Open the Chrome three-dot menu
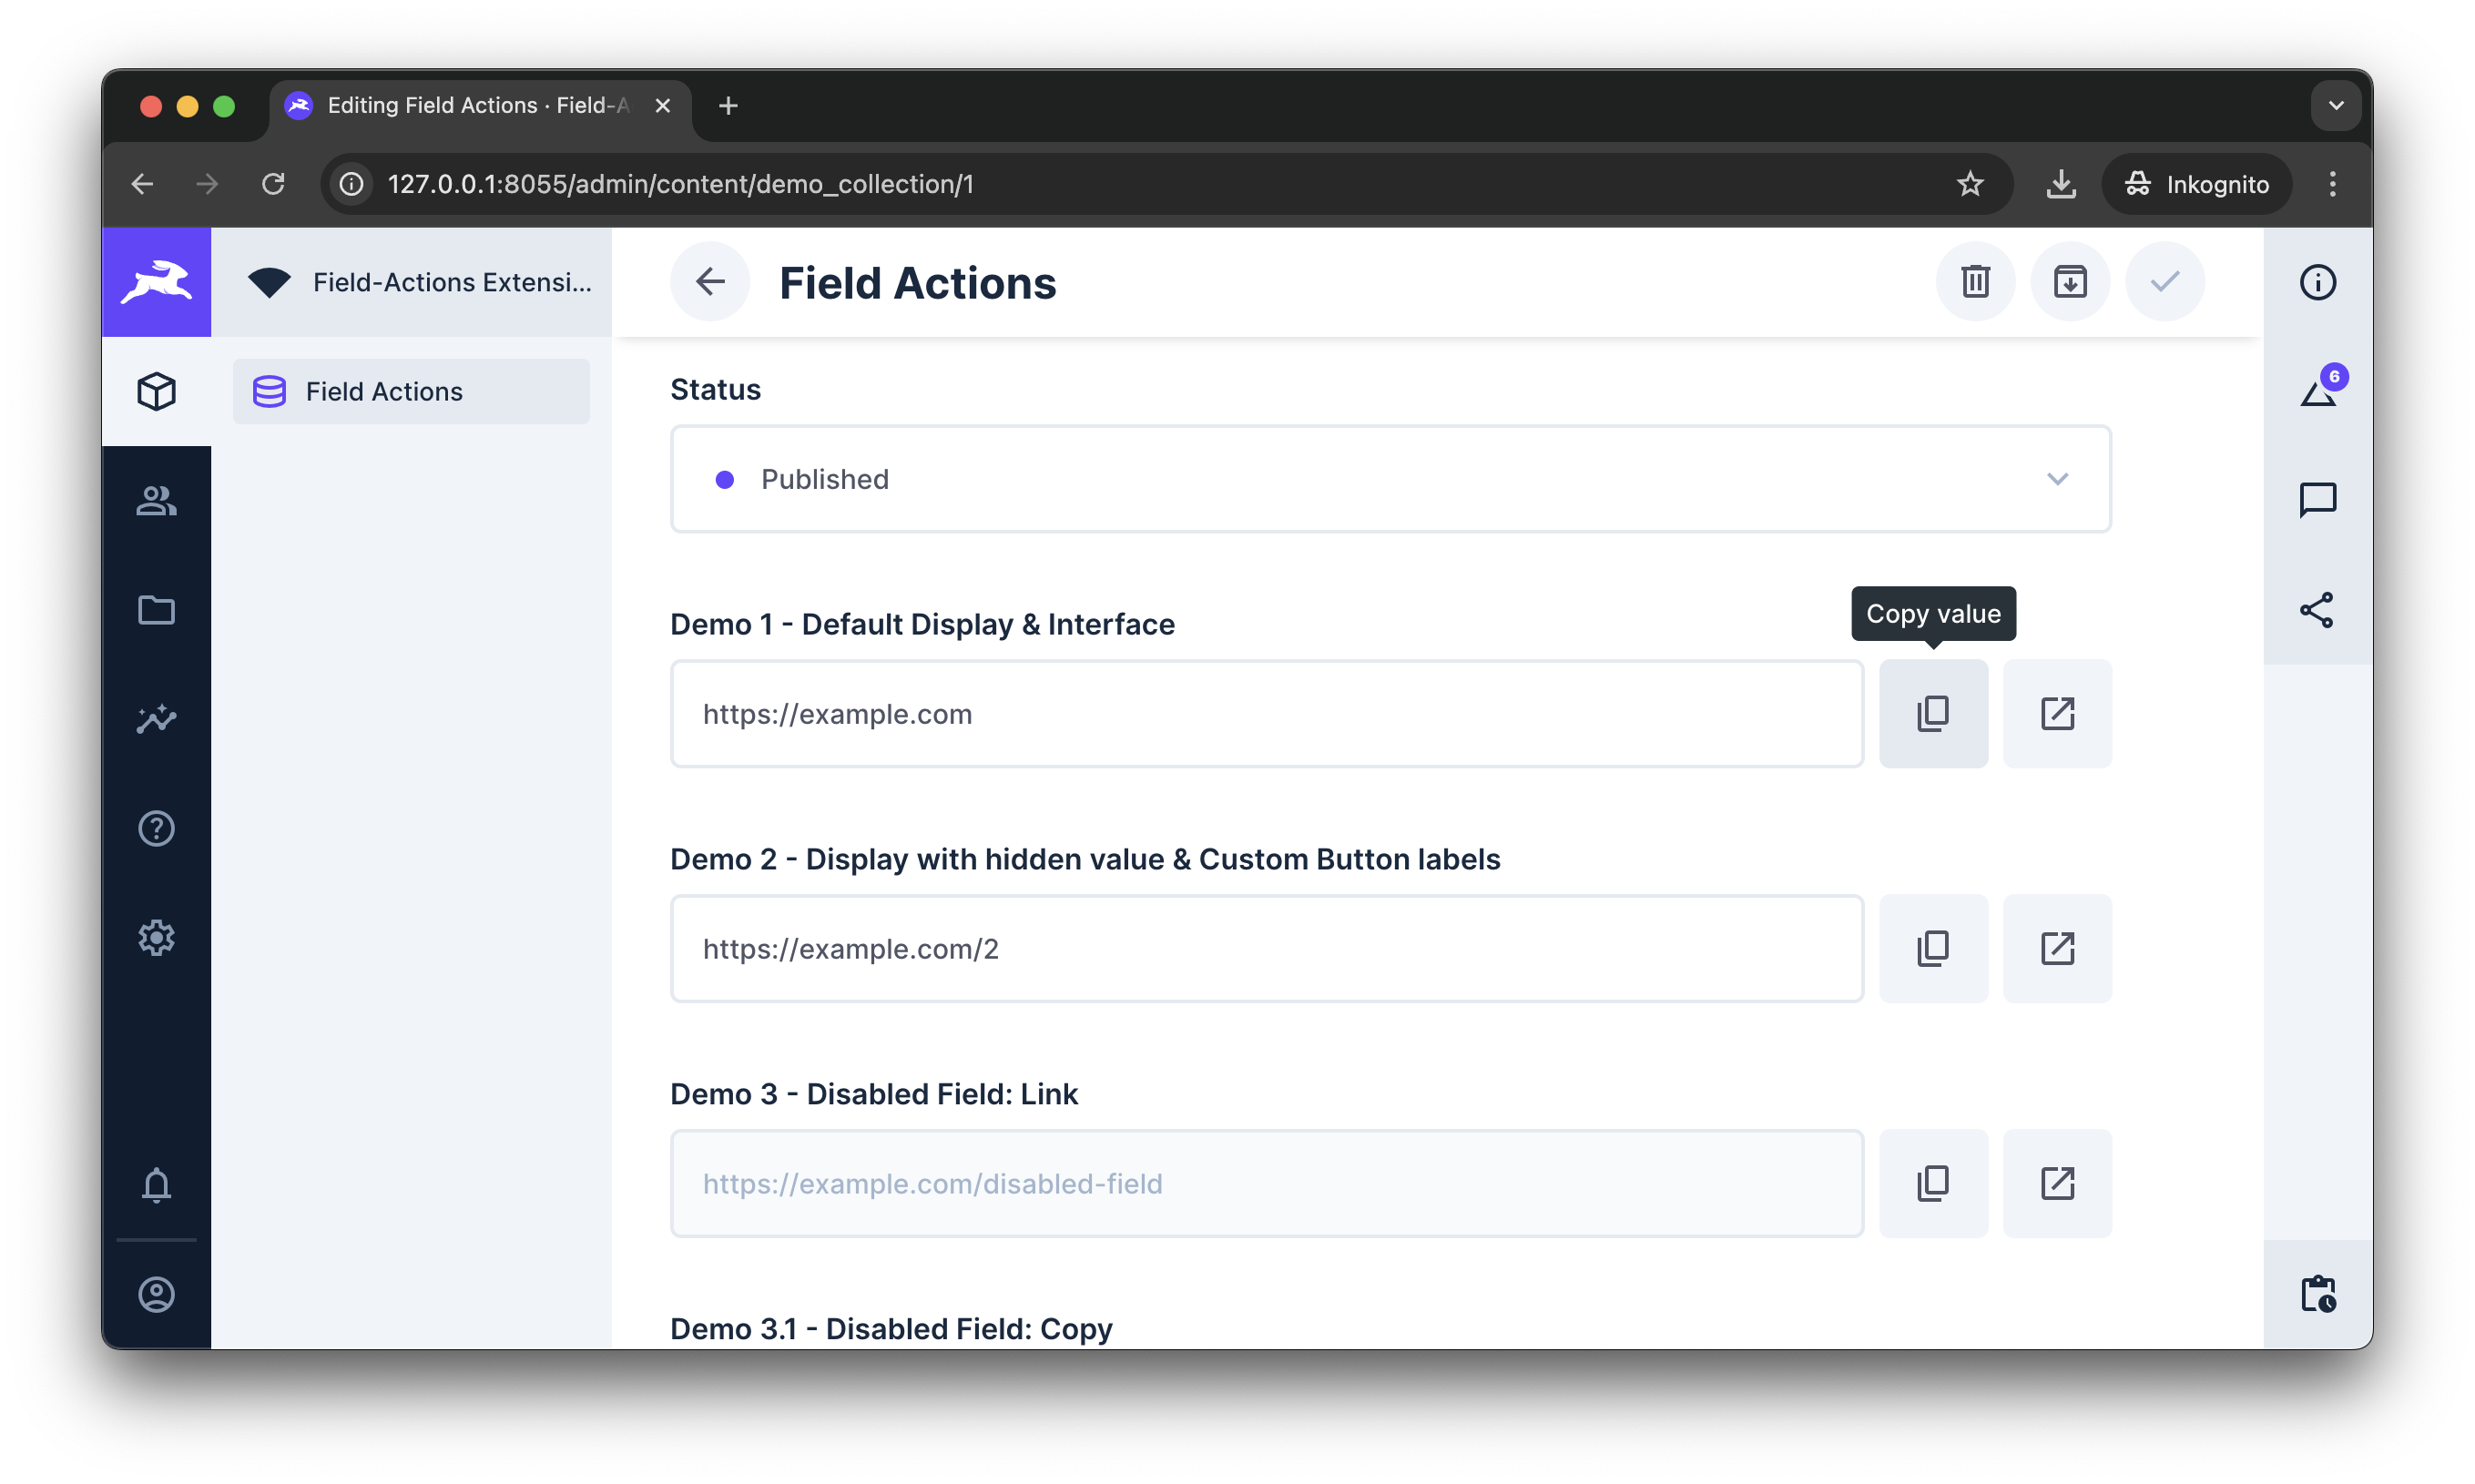The image size is (2475, 1484). (2332, 184)
